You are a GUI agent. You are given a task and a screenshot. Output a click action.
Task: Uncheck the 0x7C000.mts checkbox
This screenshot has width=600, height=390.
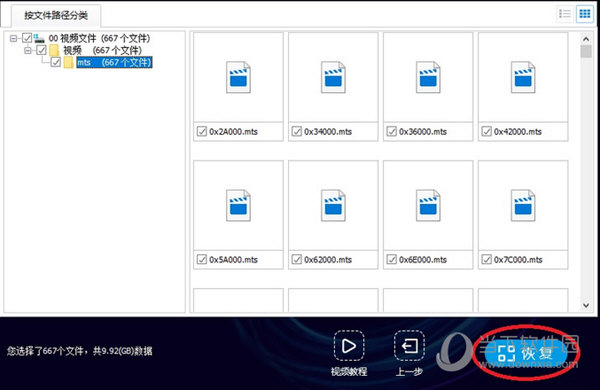(x=486, y=259)
